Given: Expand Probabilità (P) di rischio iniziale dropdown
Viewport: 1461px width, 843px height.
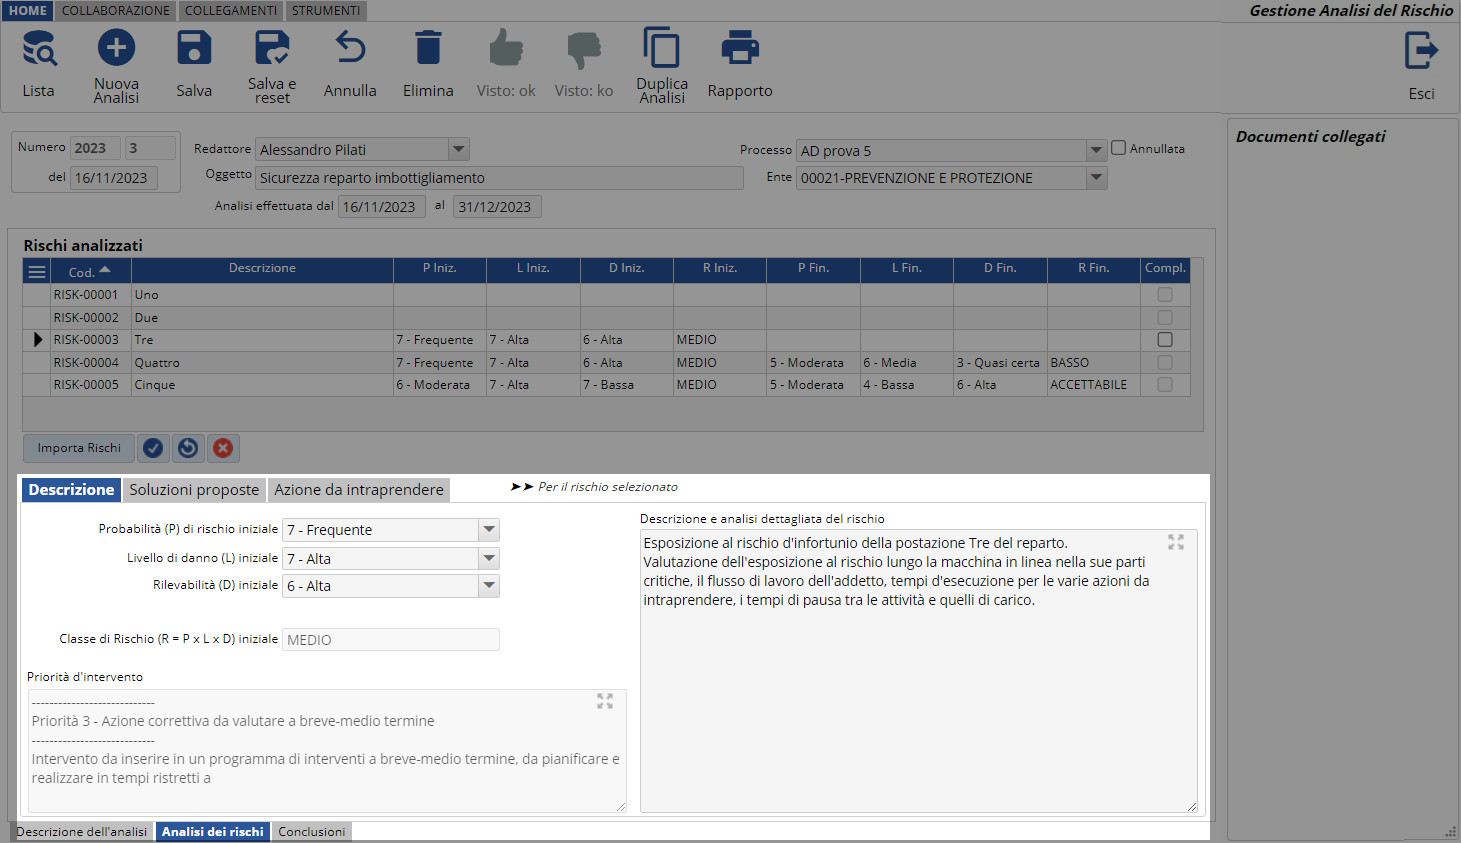Looking at the screenshot, I should (x=489, y=530).
